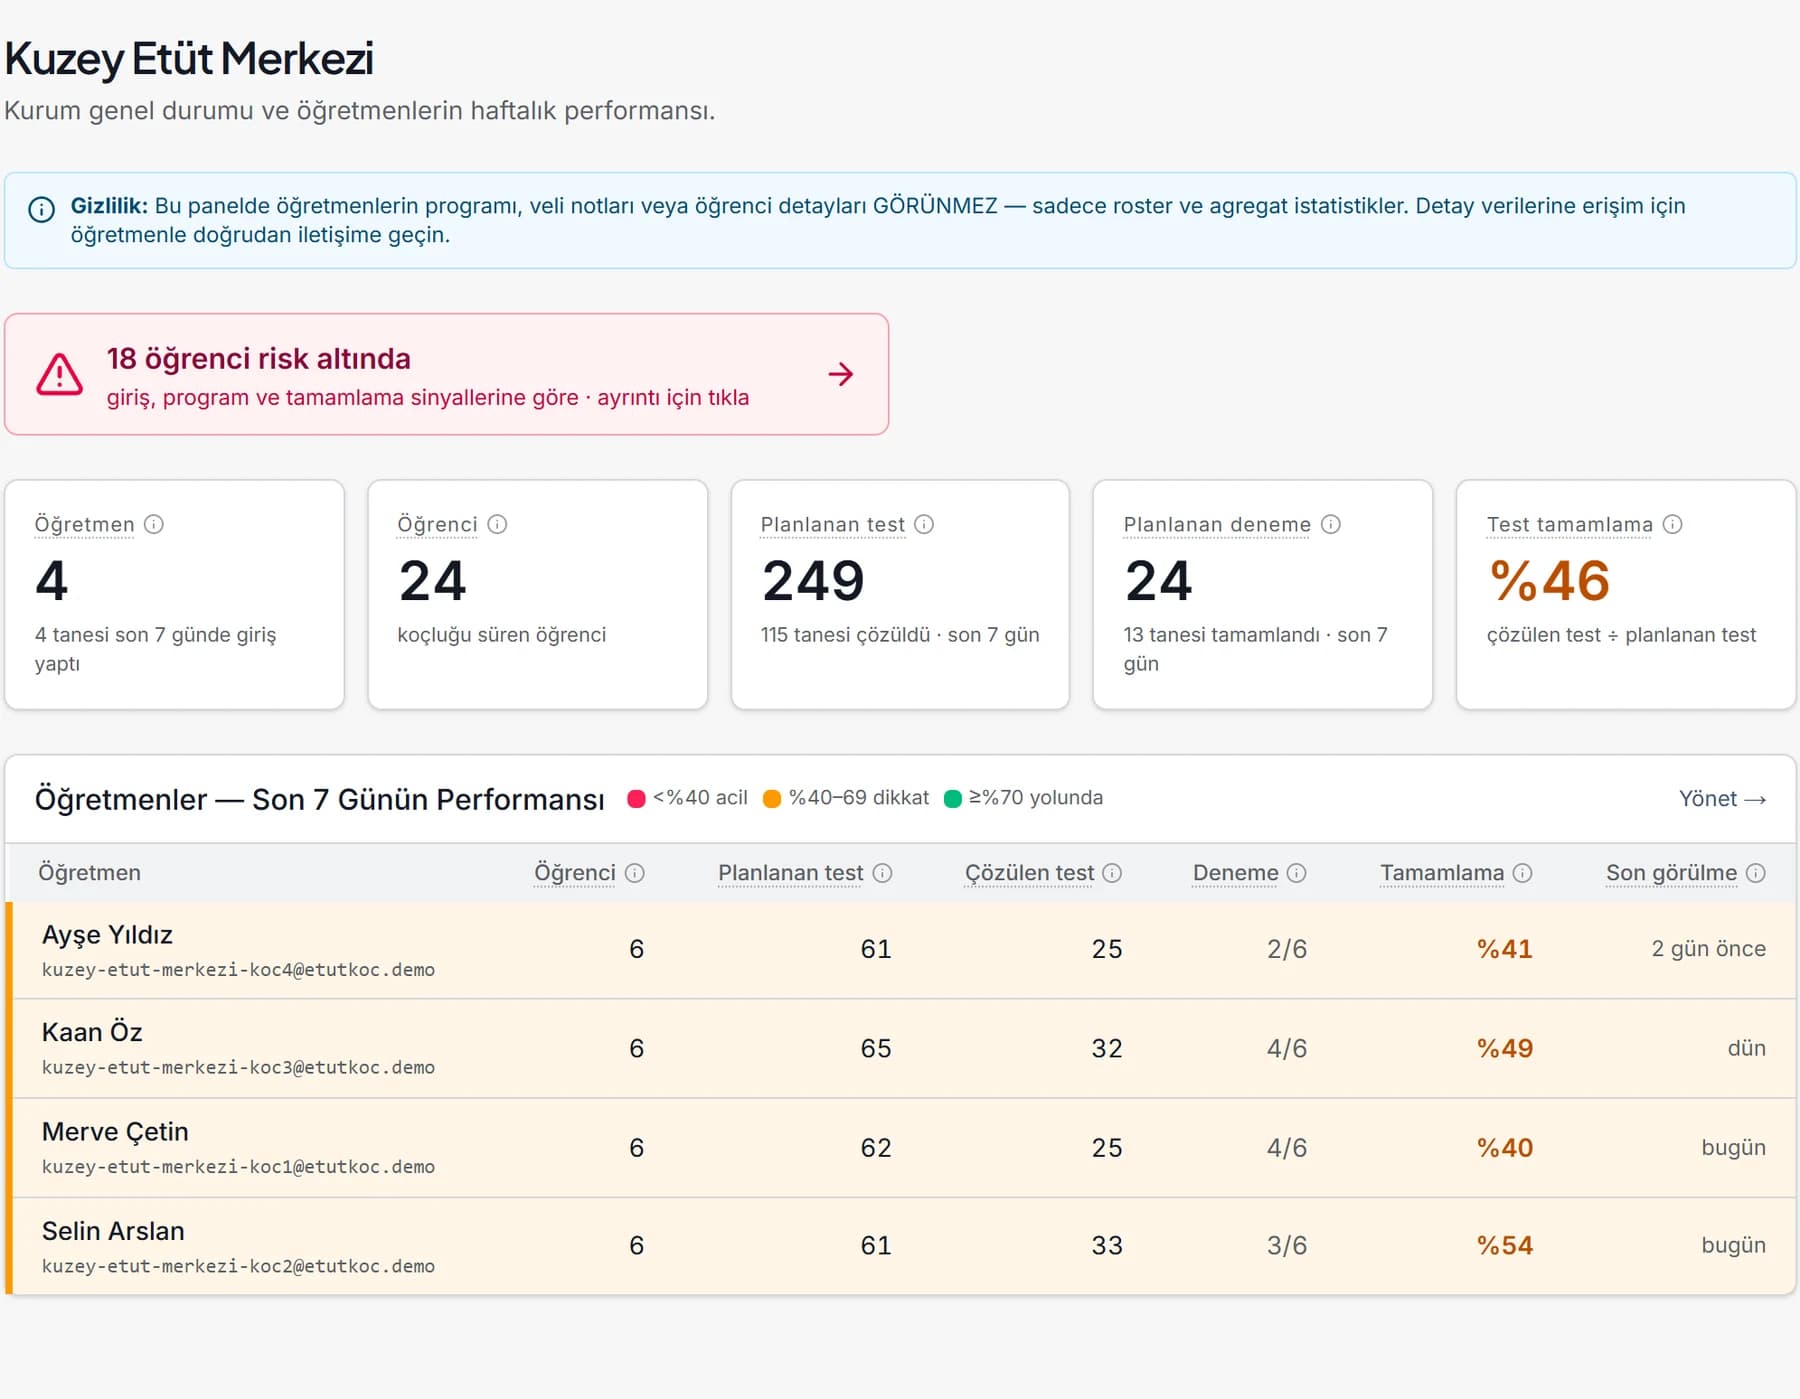Open the Yönet link in teachers panel
Screen dimensions: 1800x1399
1722,798
